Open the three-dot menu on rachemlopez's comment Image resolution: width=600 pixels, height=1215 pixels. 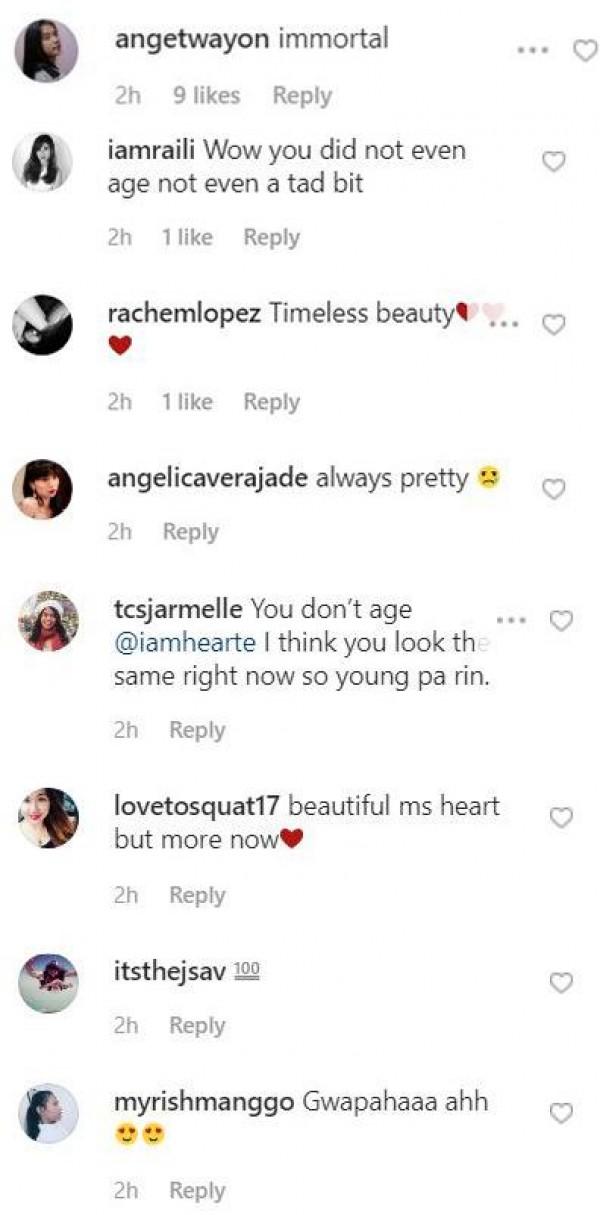[509, 323]
